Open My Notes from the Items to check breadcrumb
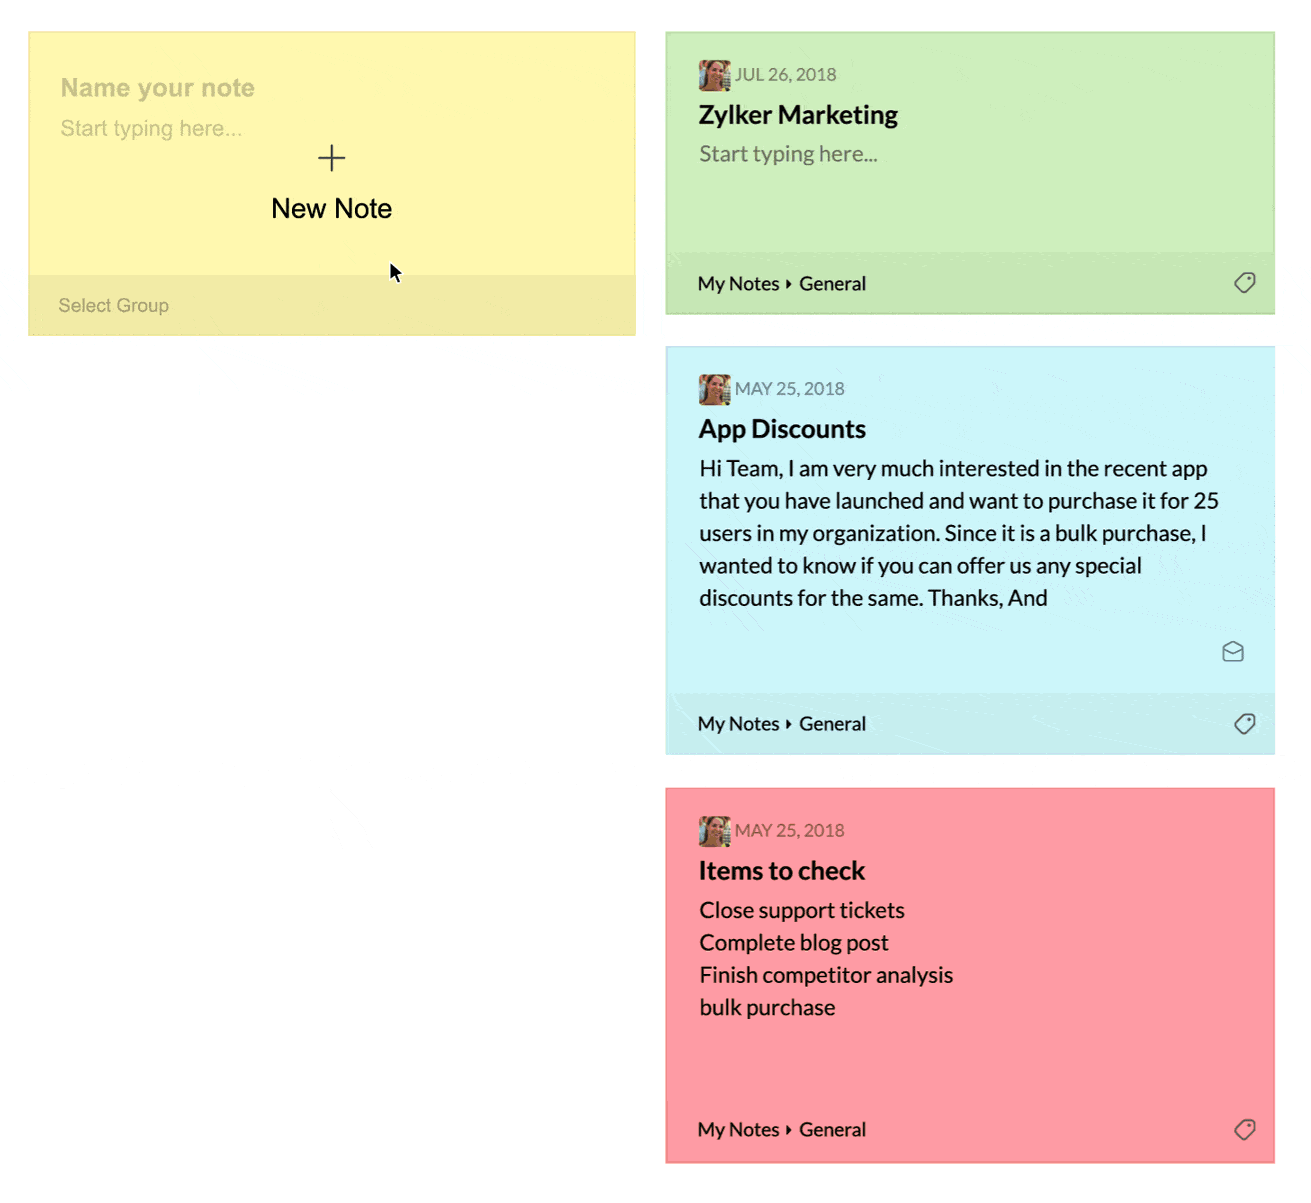Viewport: 1311px width, 1203px height. (738, 1129)
